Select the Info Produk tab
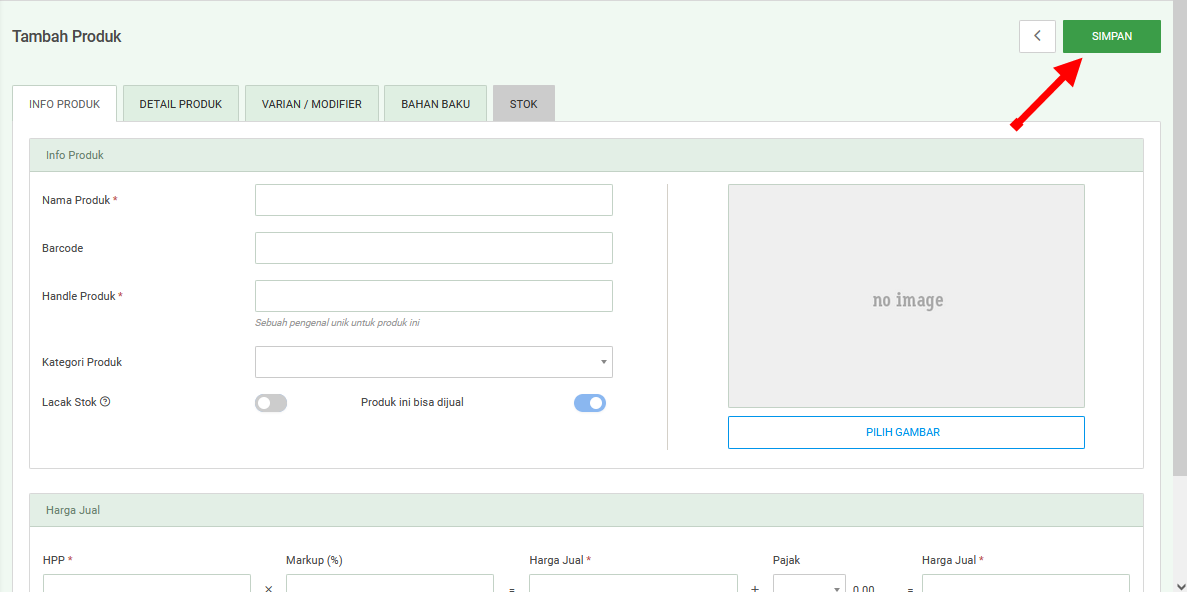The image size is (1187, 592). 64,104
